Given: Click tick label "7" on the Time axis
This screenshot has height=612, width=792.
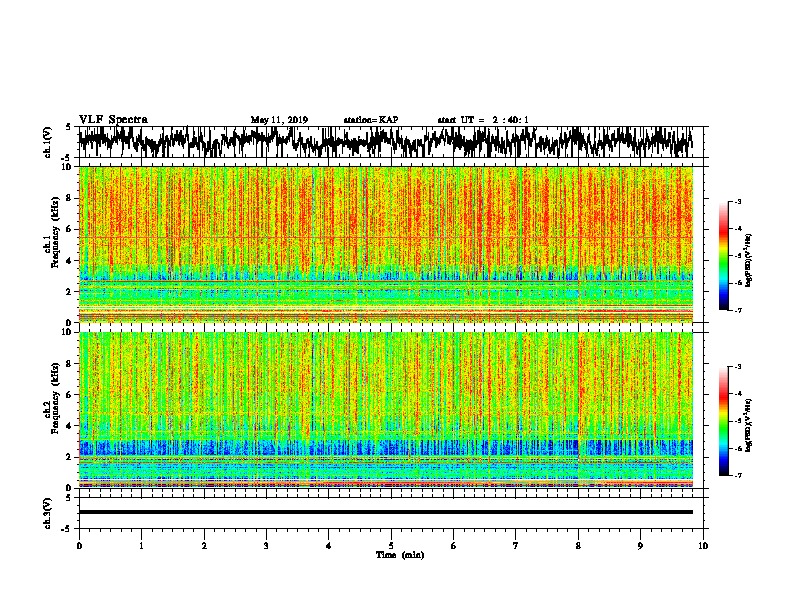Looking at the screenshot, I should [516, 546].
